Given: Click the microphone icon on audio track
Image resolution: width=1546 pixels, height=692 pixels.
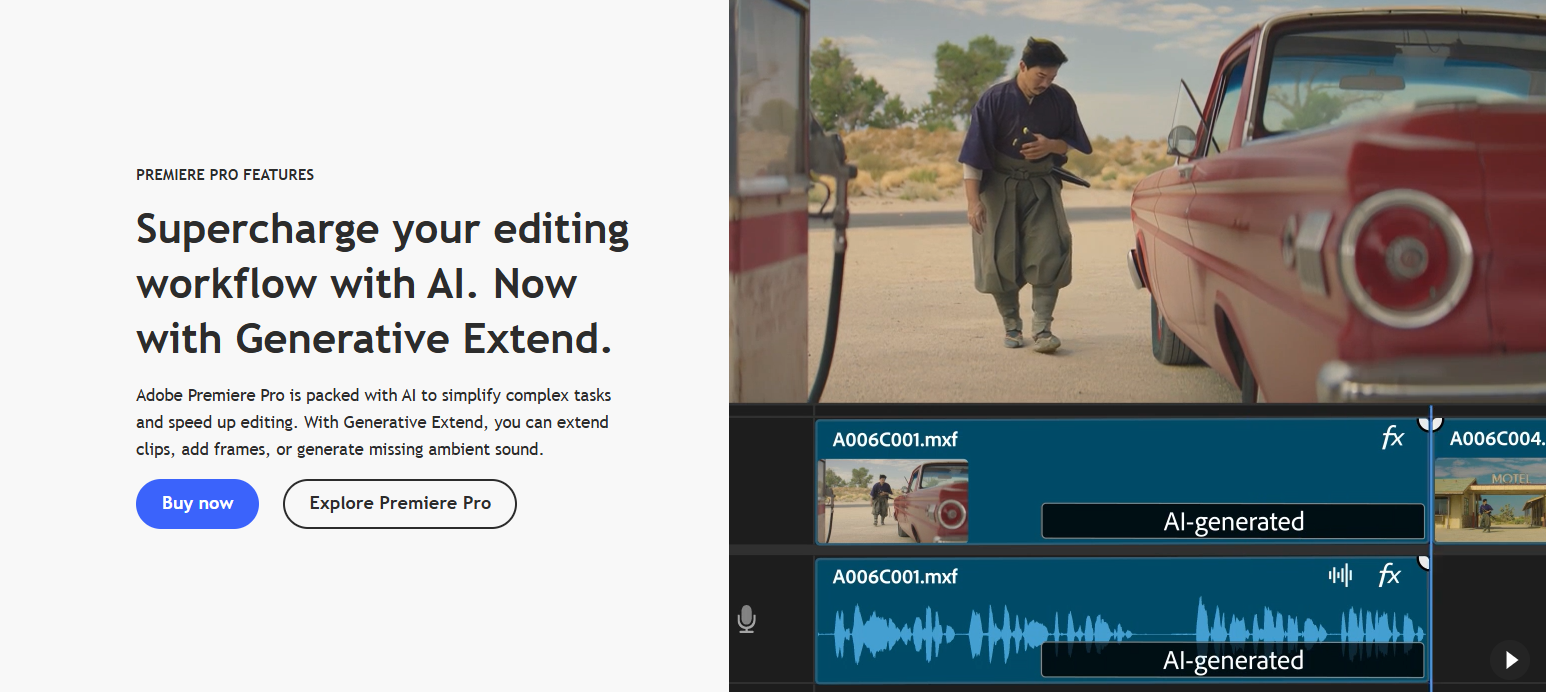Looking at the screenshot, I should click(746, 620).
